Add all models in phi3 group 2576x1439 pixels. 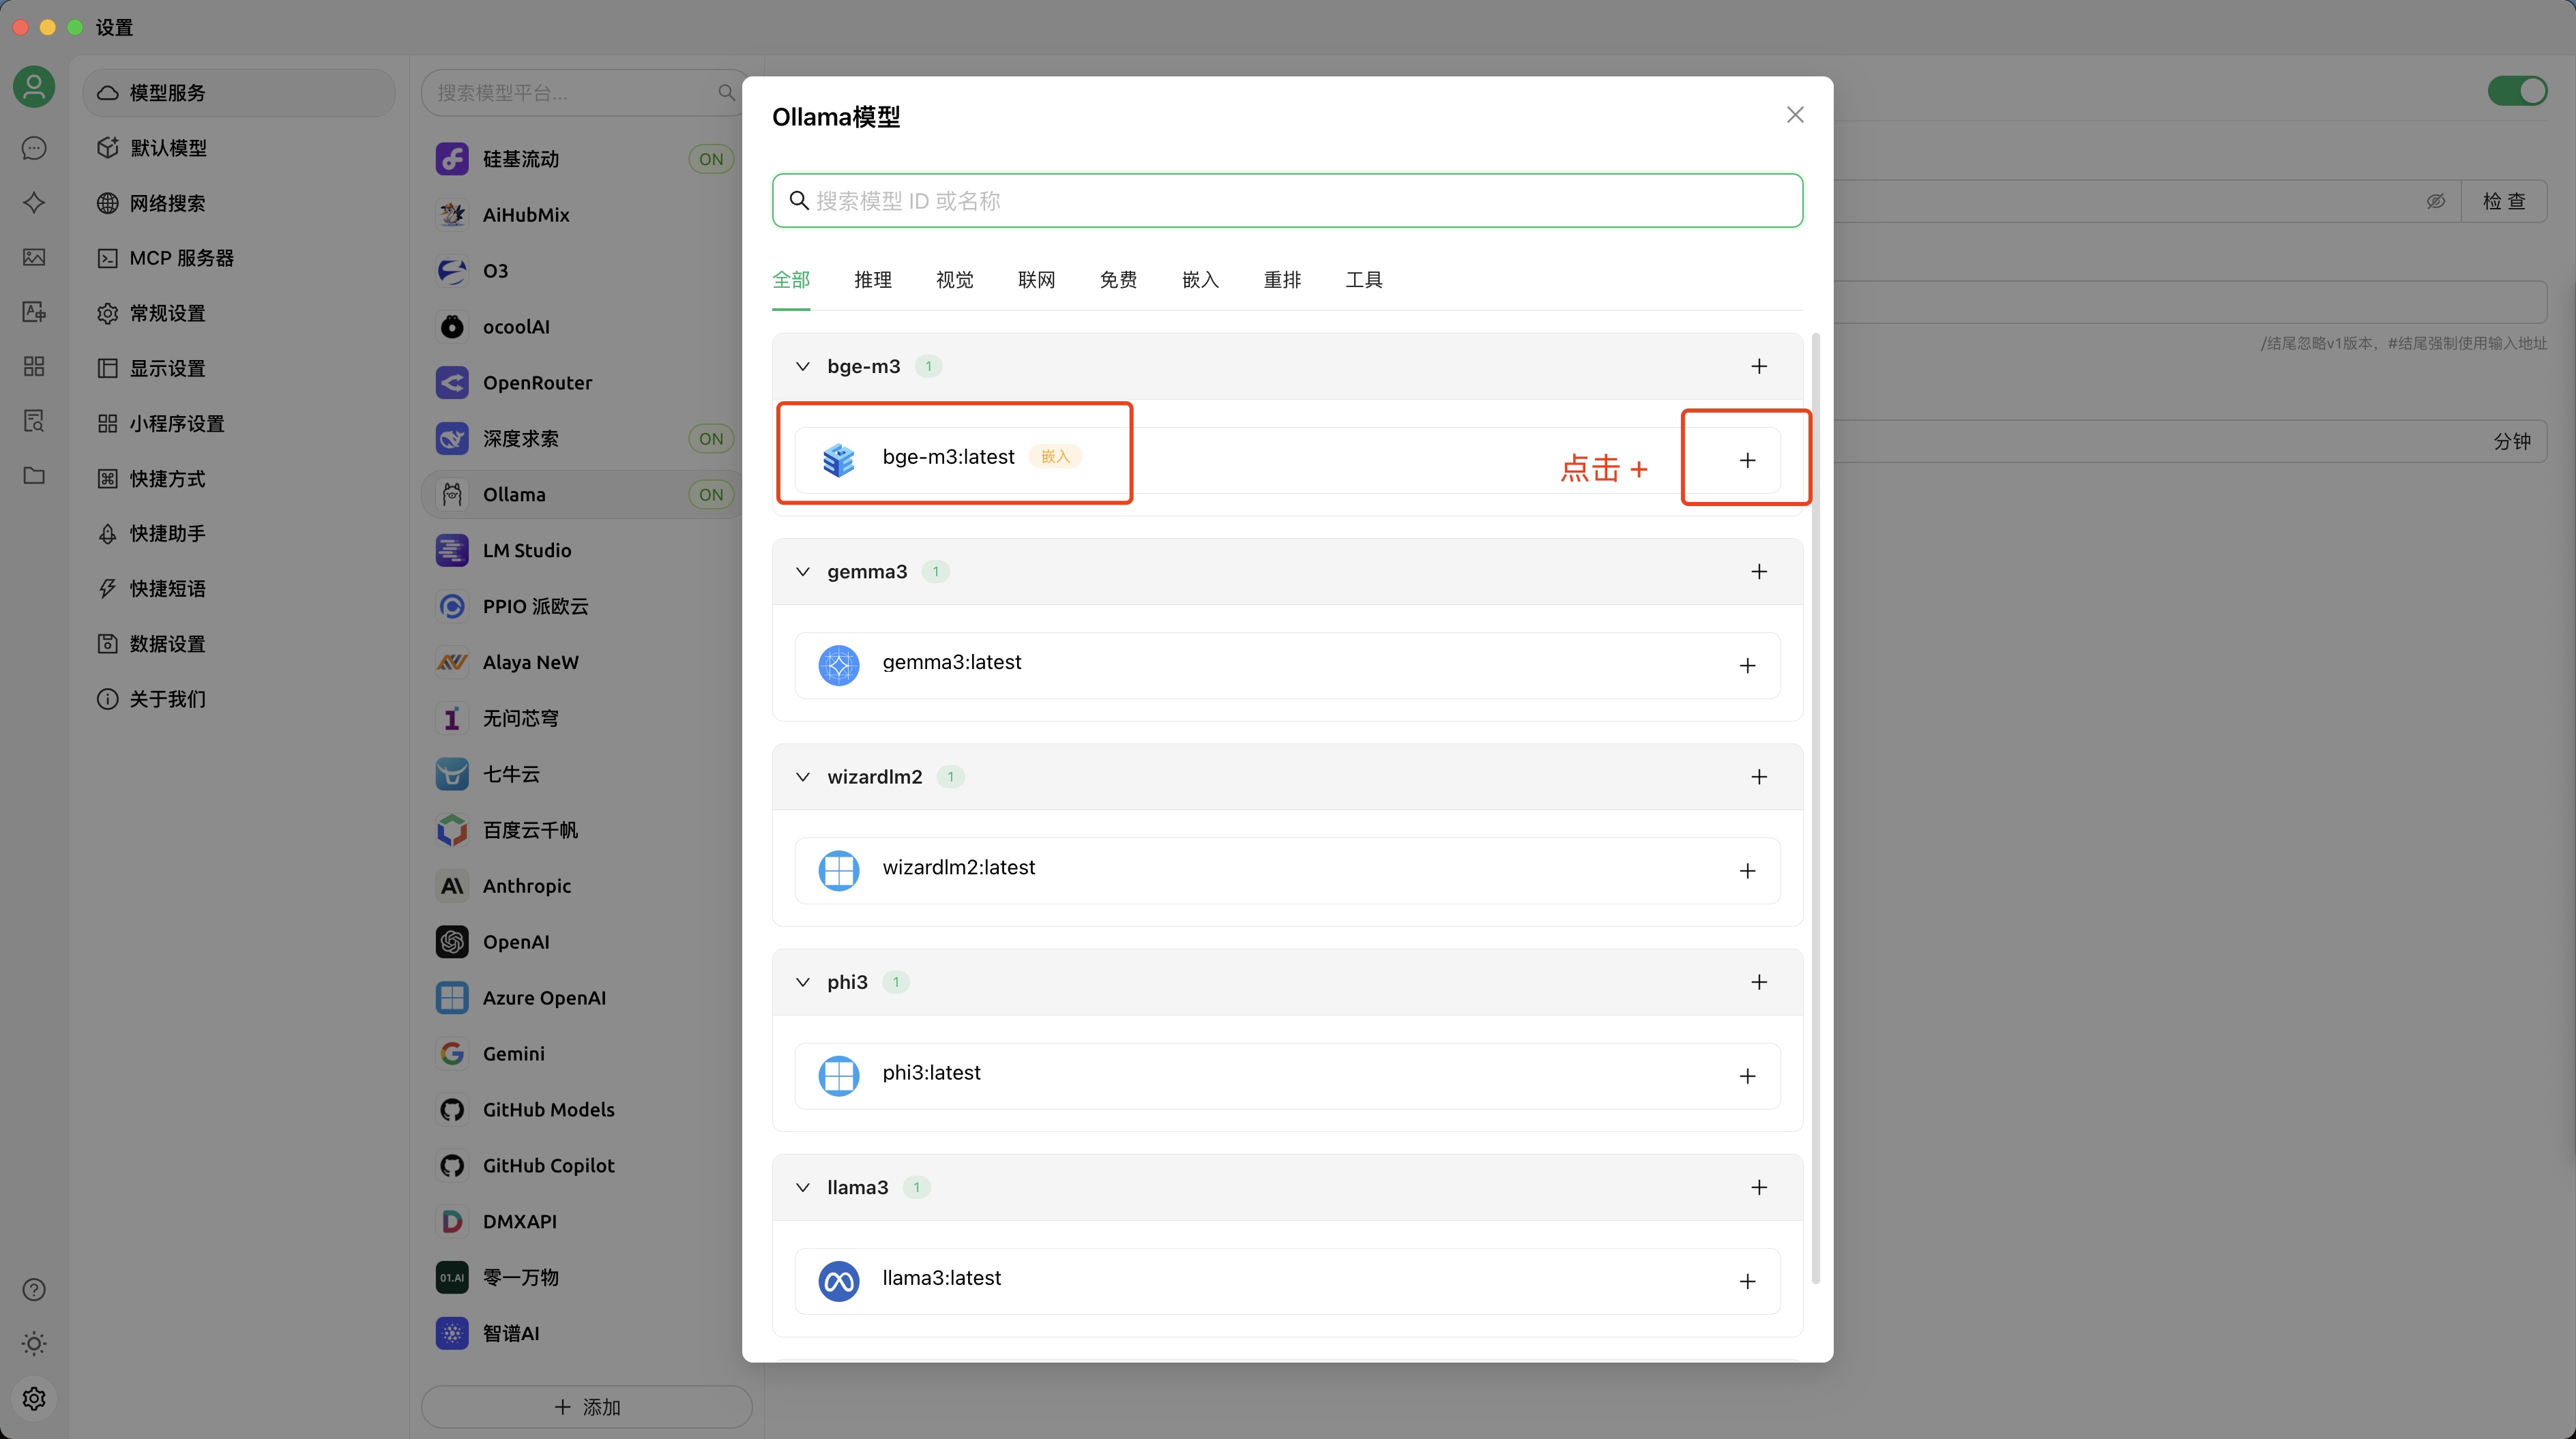pos(1759,982)
